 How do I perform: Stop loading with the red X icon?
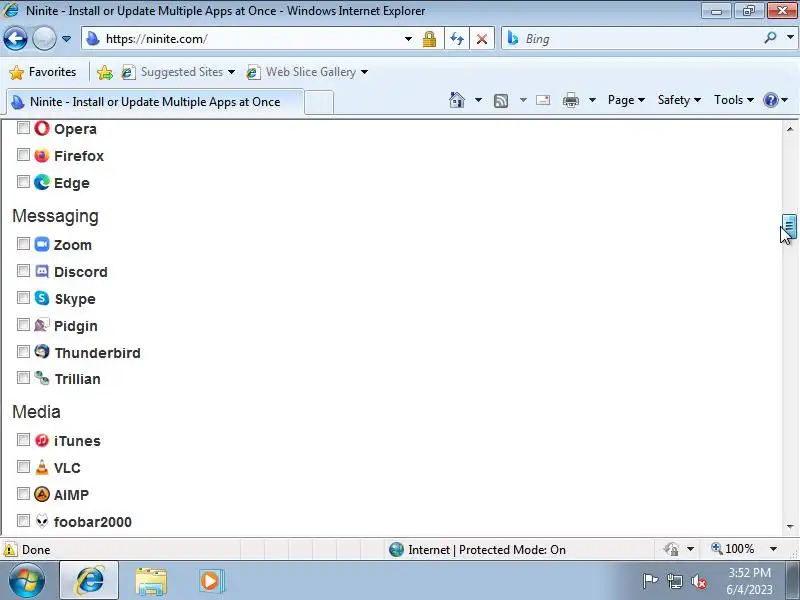pos(482,39)
